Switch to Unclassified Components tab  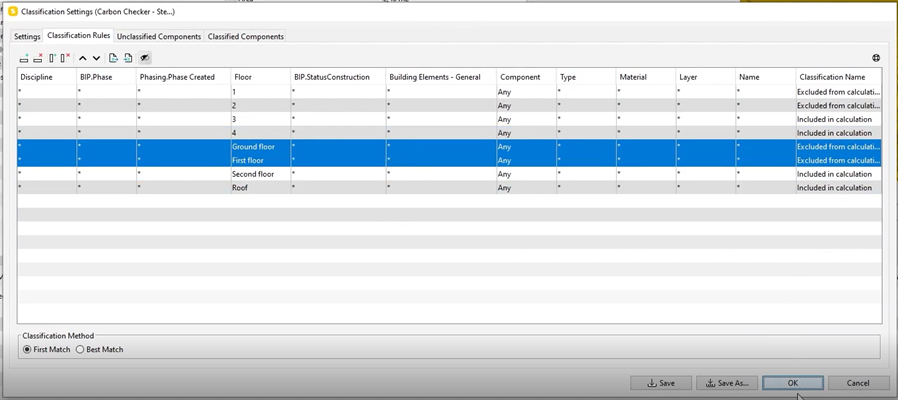tap(159, 36)
